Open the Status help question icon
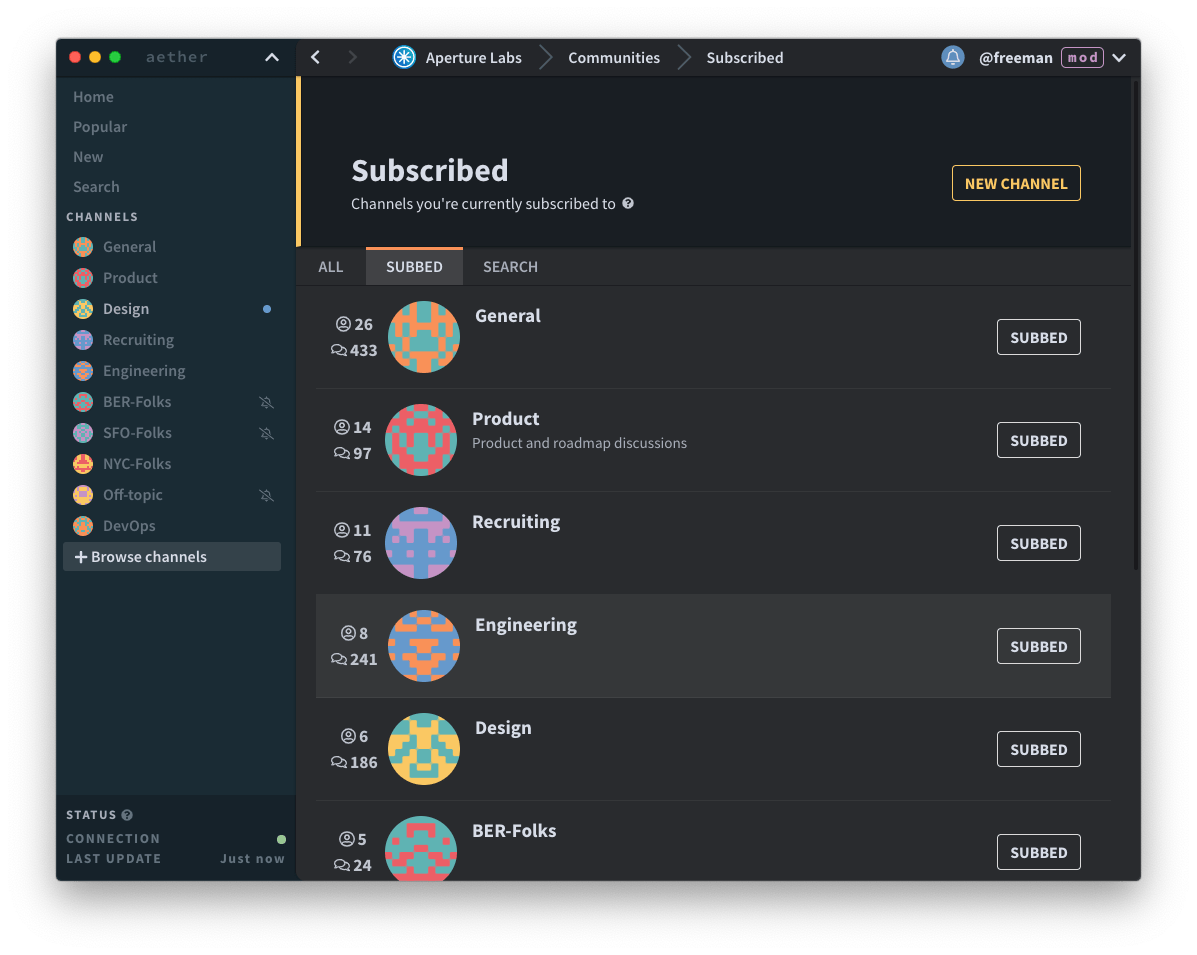 (x=127, y=815)
